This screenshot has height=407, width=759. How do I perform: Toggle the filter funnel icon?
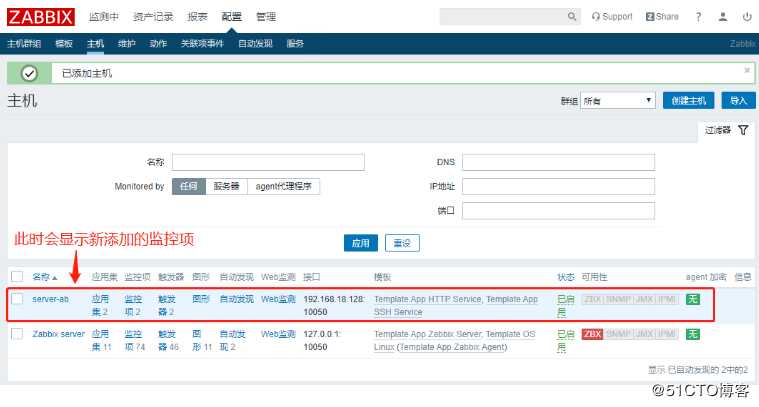743,130
